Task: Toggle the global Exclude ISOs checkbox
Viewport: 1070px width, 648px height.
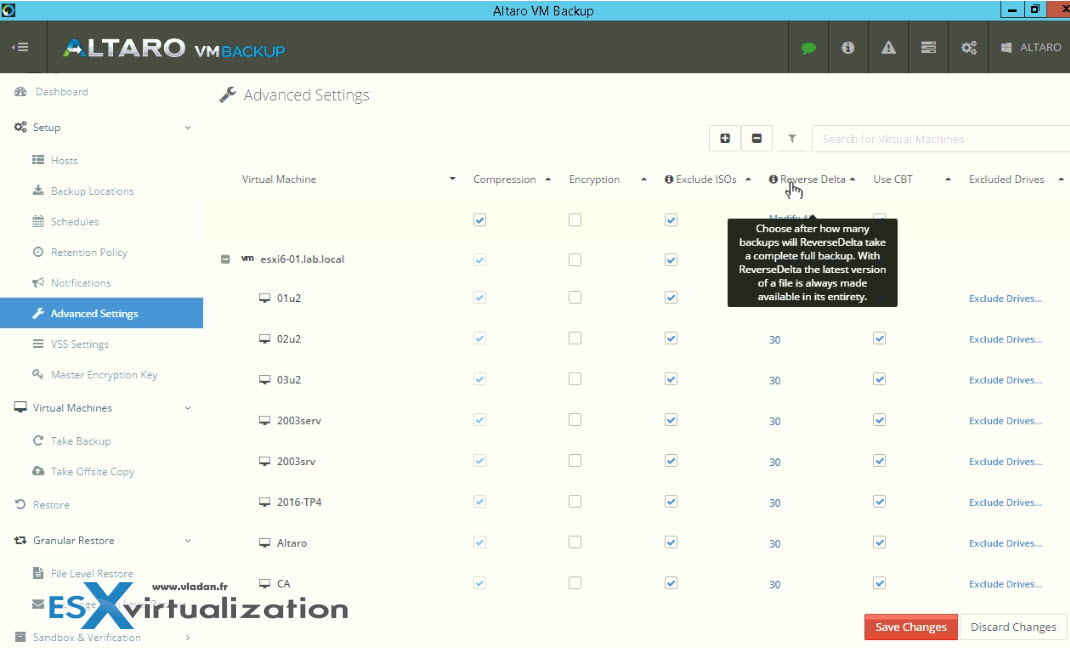Action: pyautogui.click(x=671, y=220)
